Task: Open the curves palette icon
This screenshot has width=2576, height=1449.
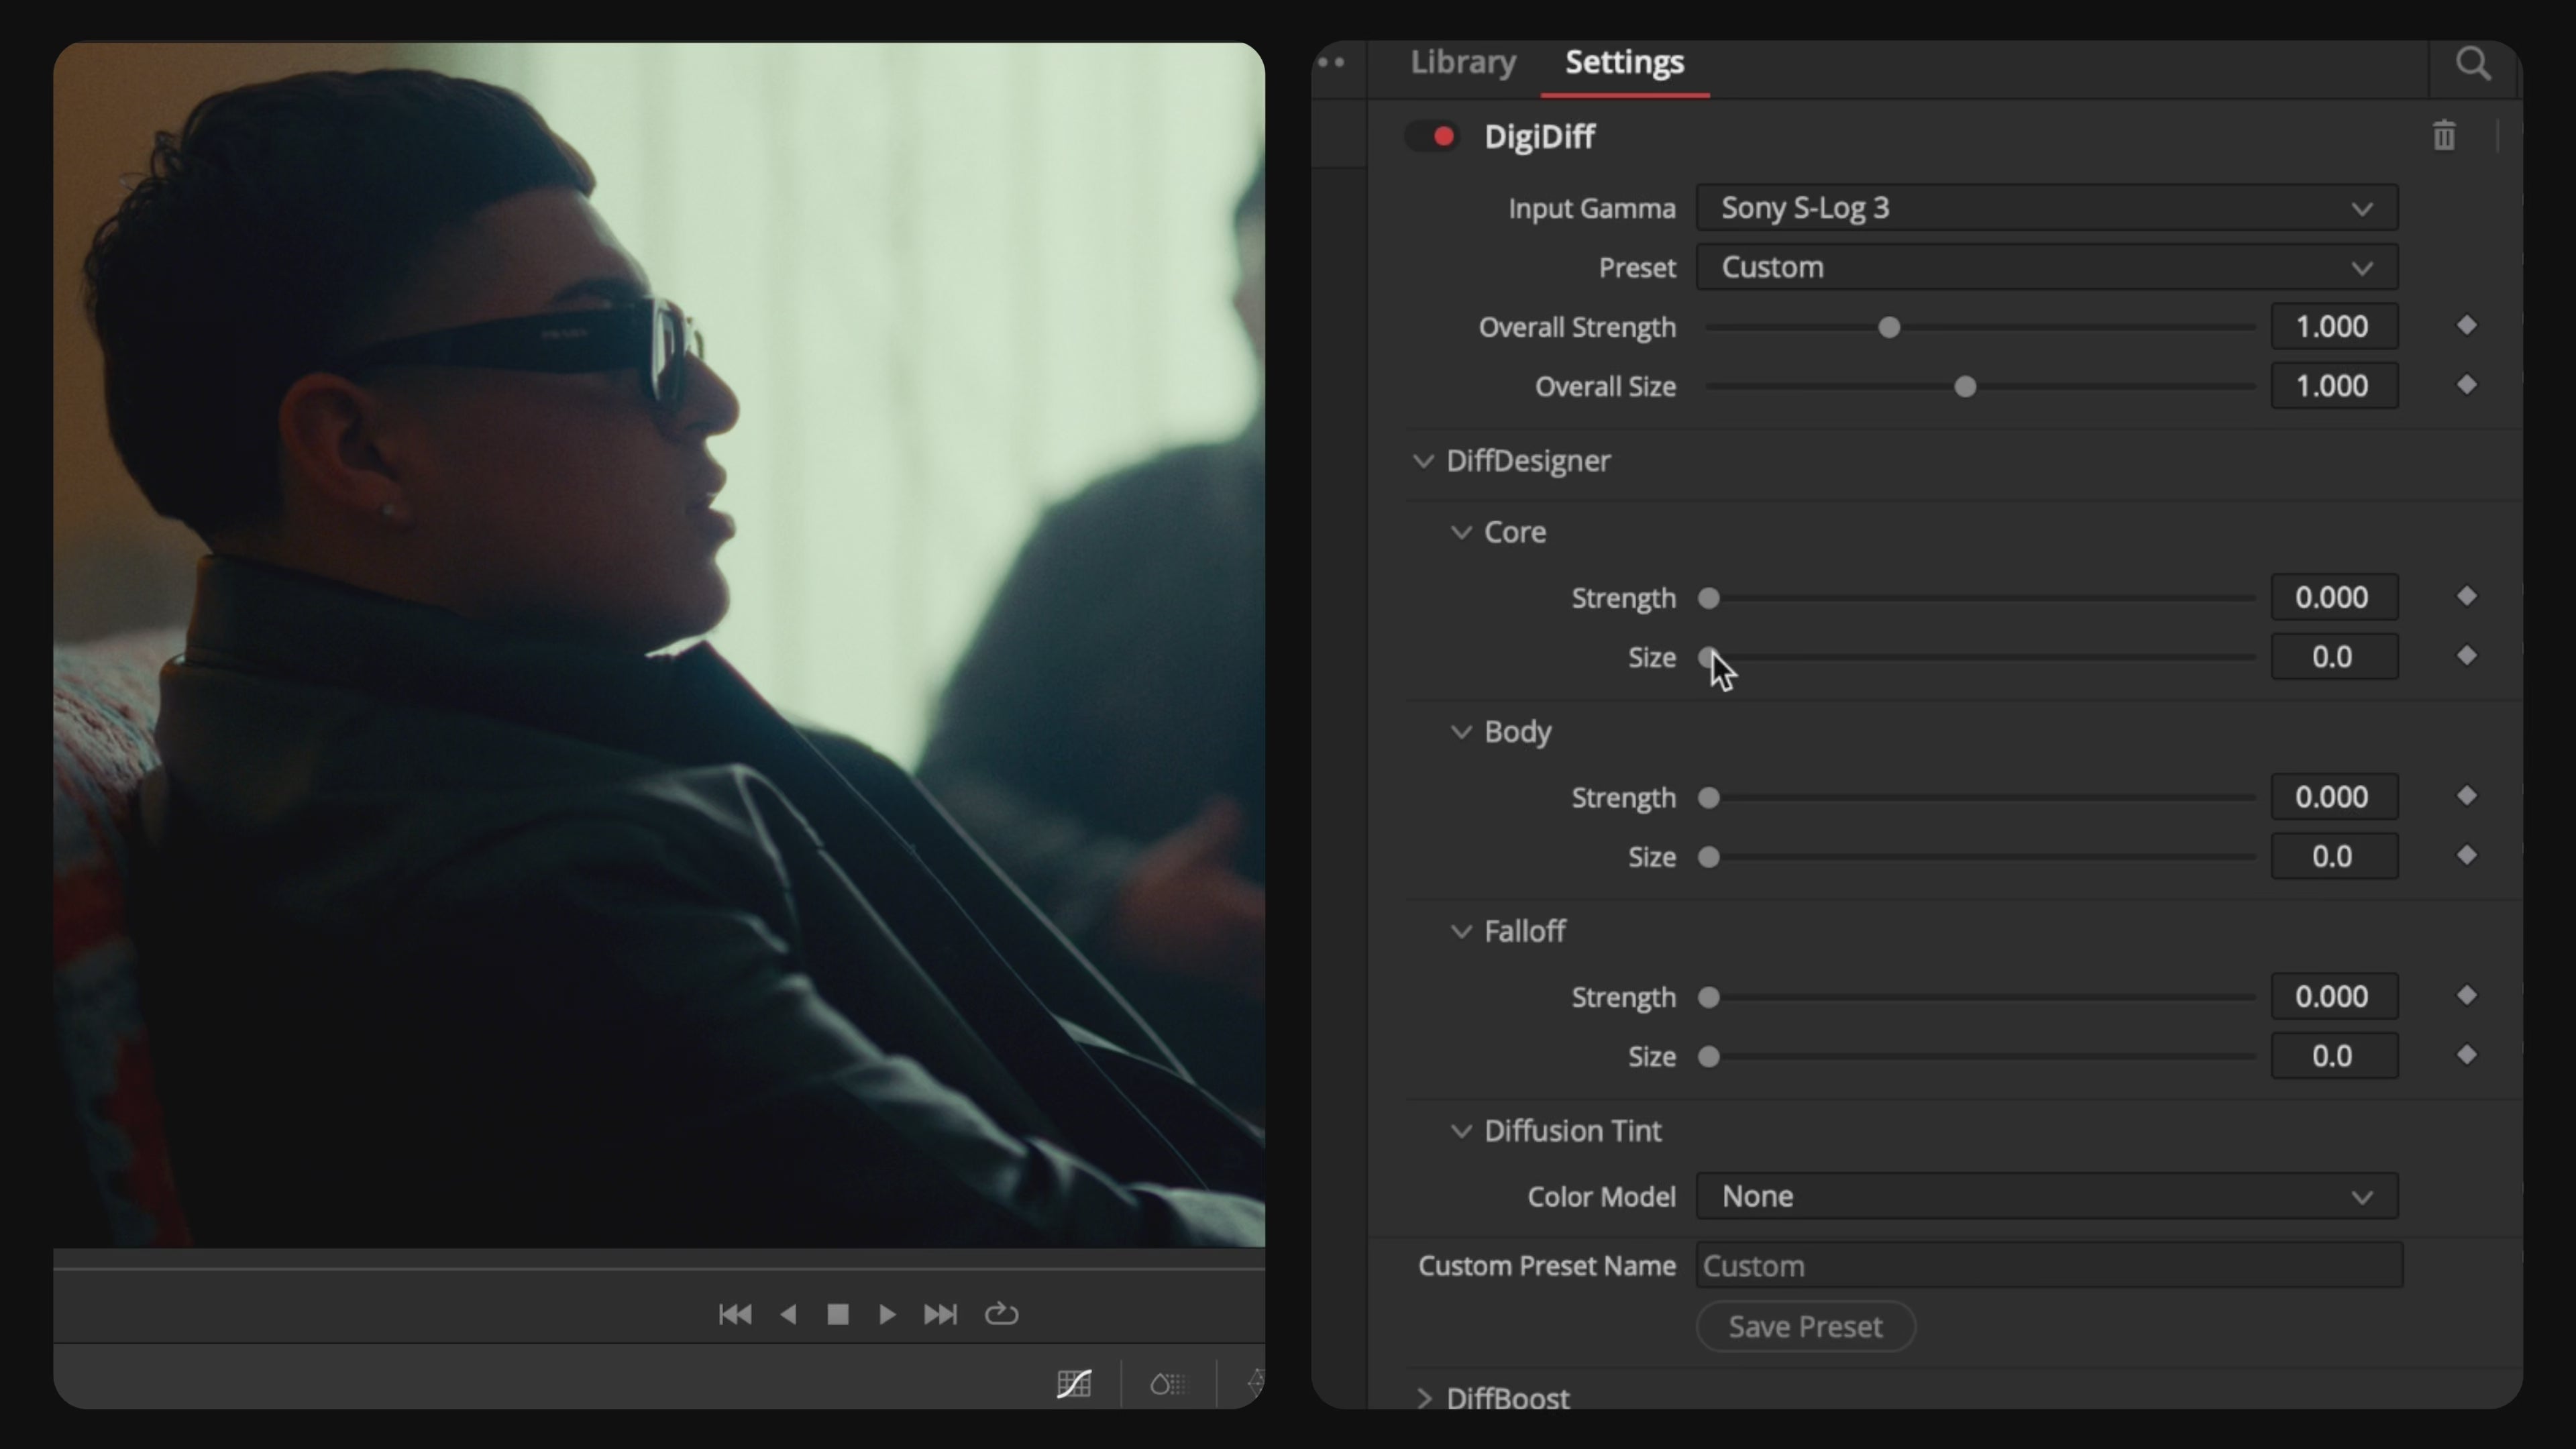Action: [1074, 1384]
